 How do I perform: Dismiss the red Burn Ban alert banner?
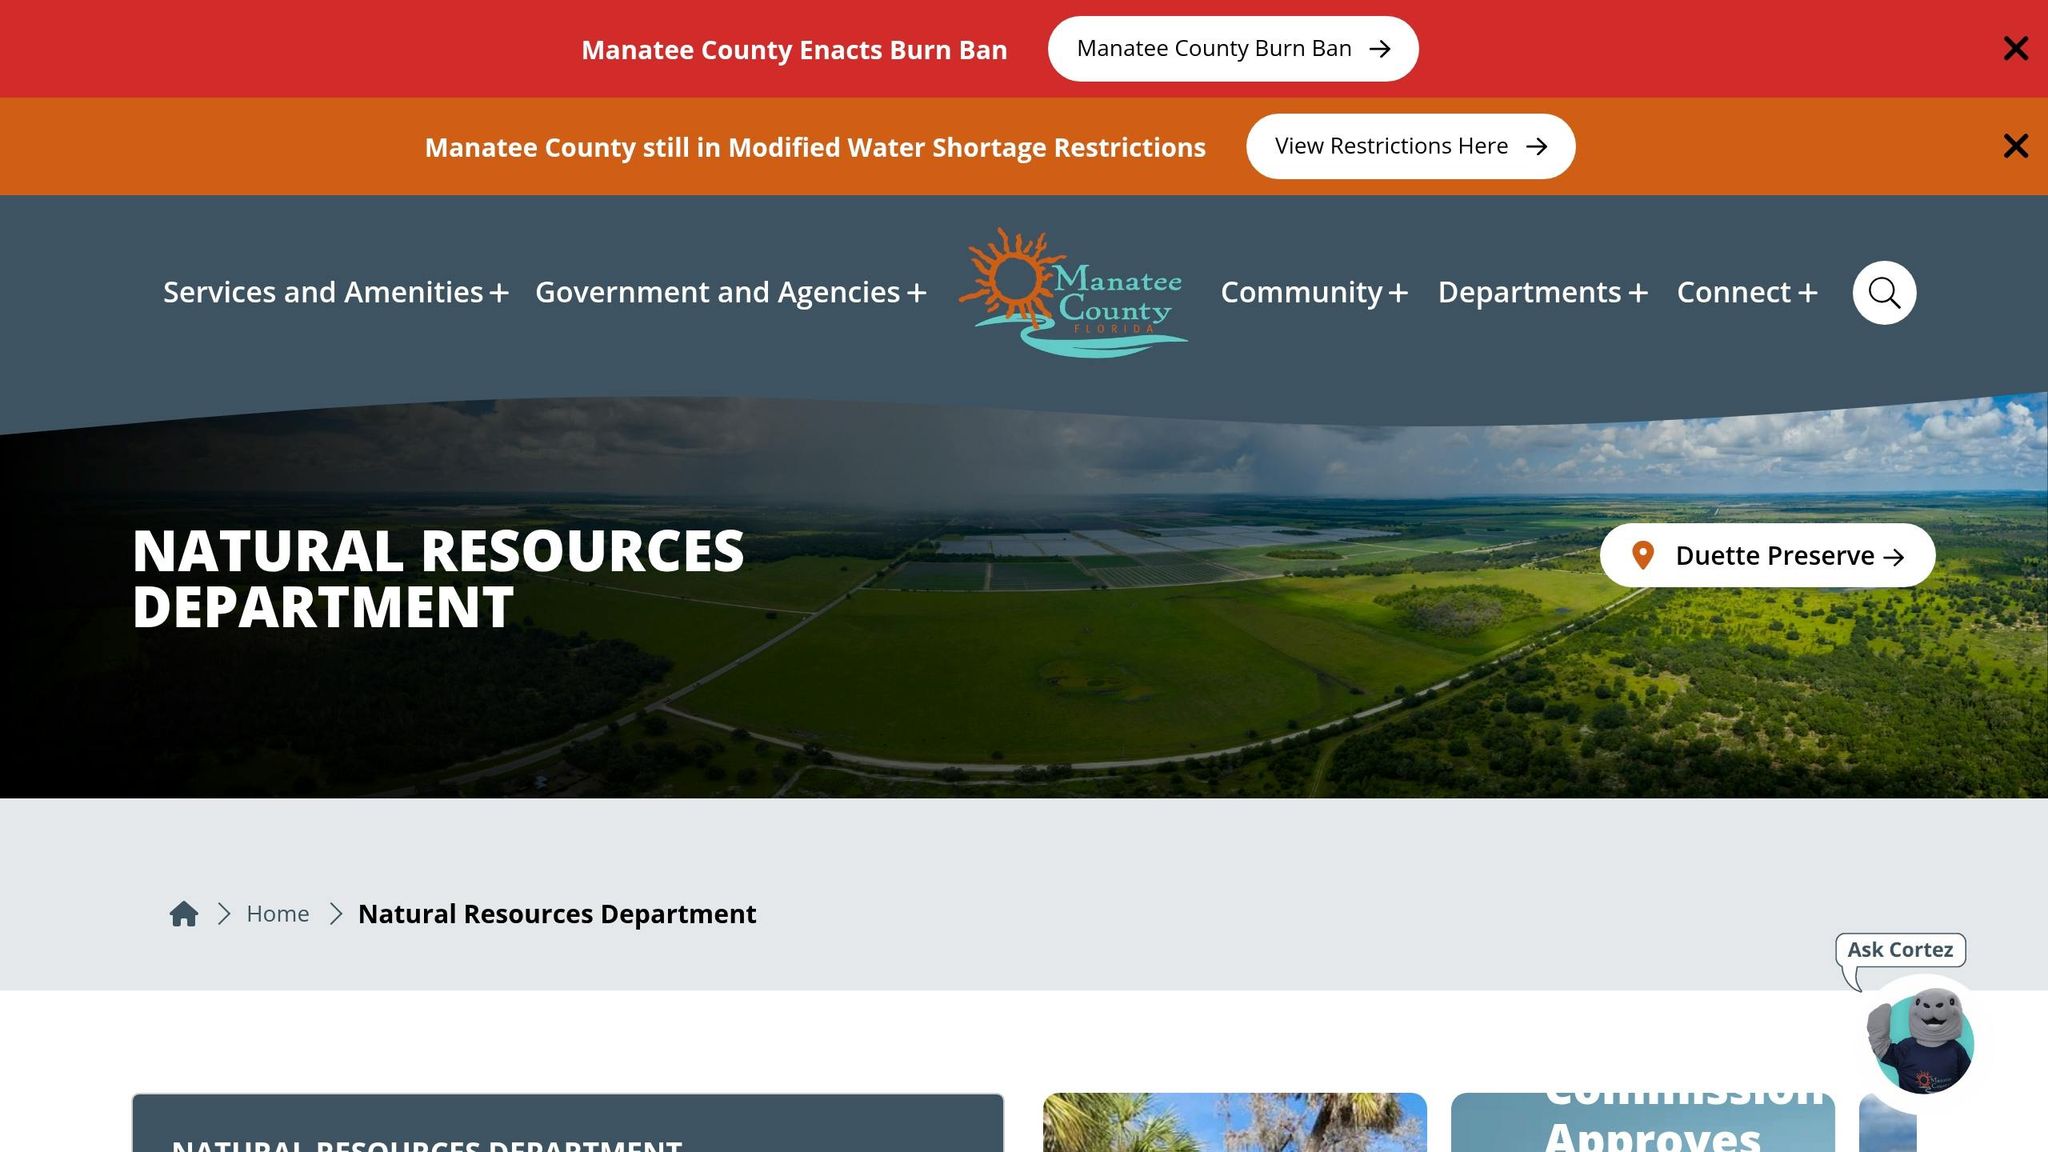pyautogui.click(x=2015, y=49)
